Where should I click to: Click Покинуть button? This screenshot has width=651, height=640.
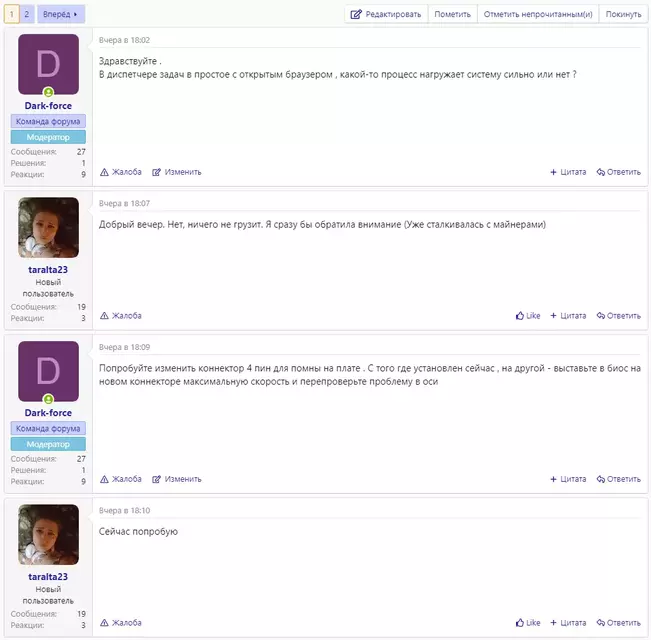pyautogui.click(x=623, y=14)
